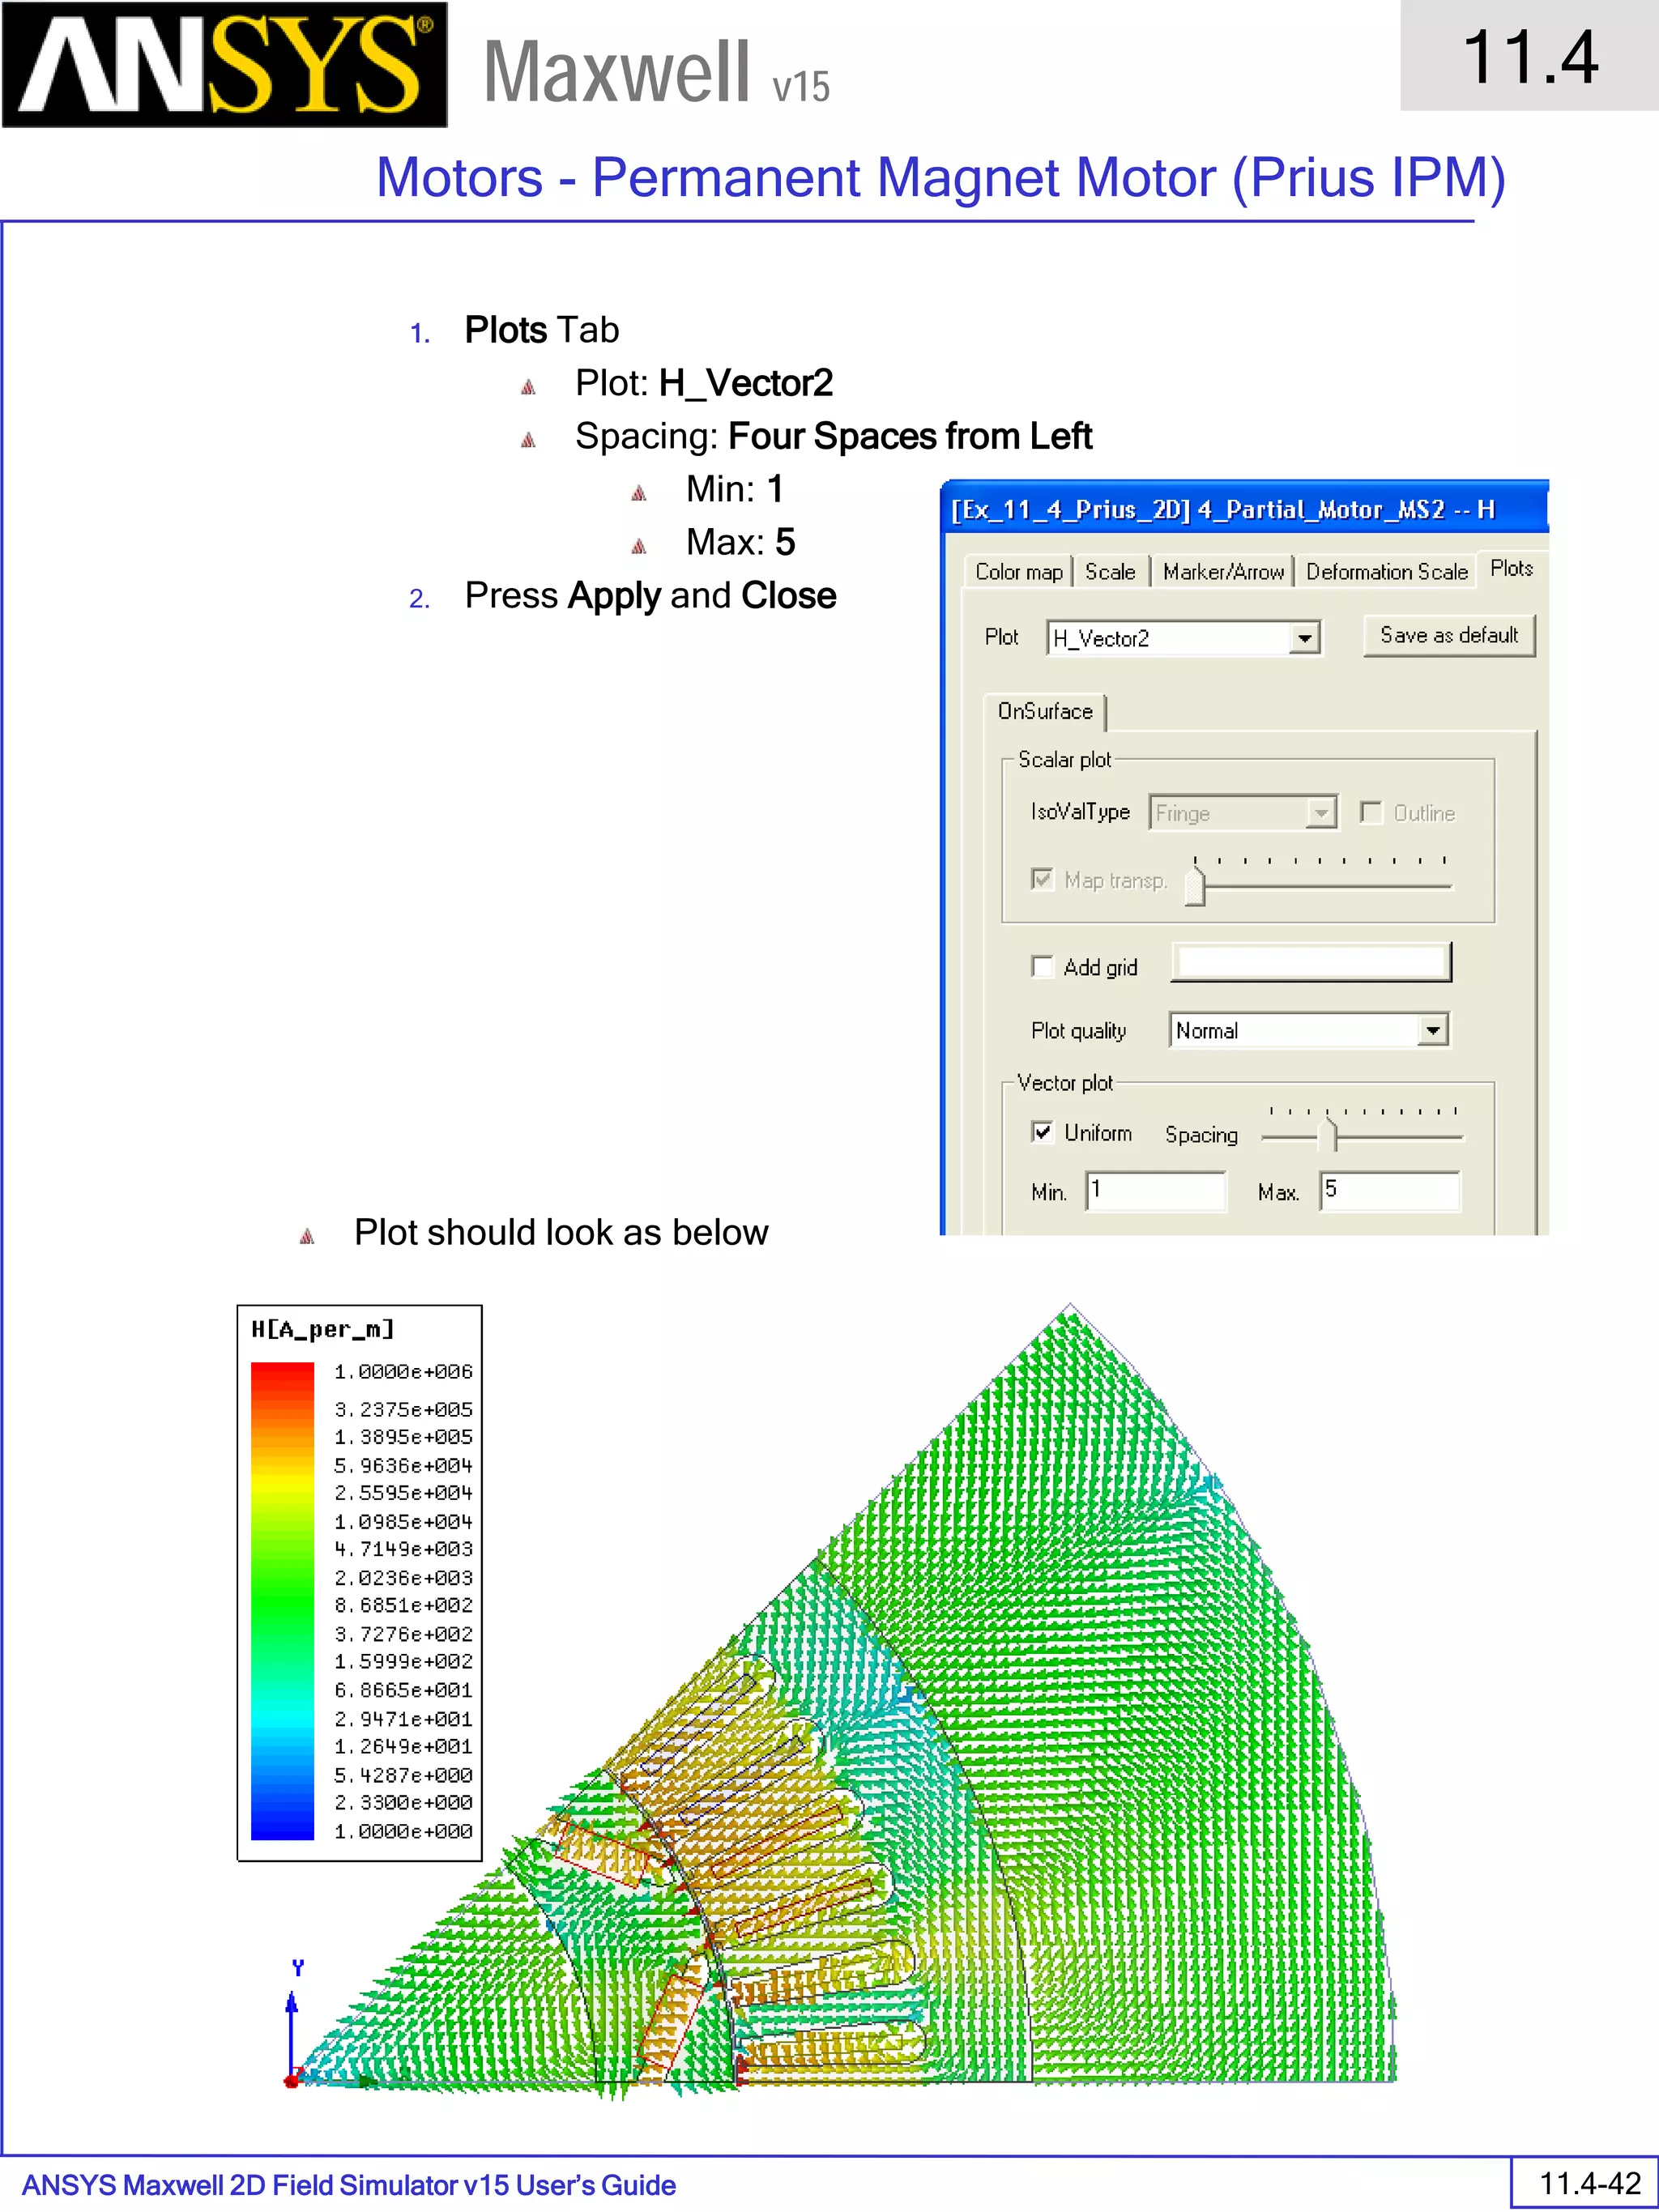Click legend value 1.0985e+004

[403, 1521]
